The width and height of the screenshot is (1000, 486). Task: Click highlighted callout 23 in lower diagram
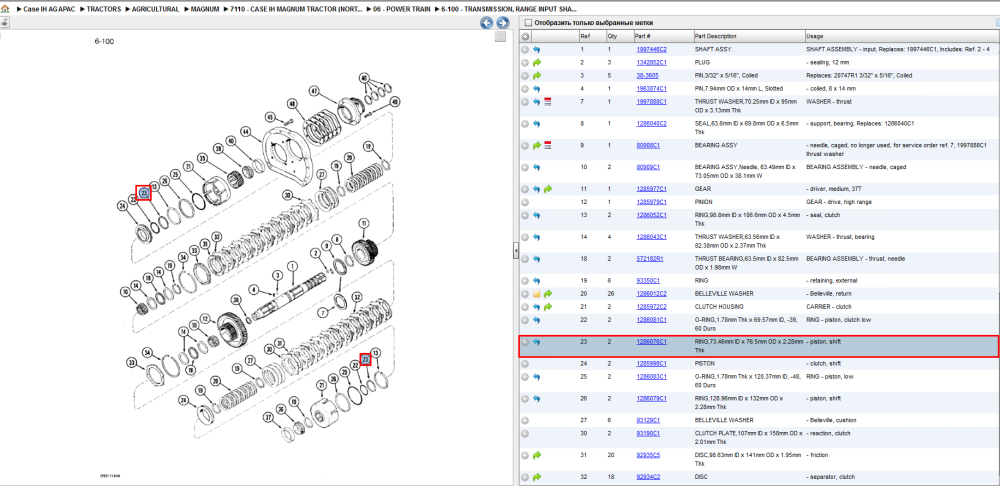365,360
